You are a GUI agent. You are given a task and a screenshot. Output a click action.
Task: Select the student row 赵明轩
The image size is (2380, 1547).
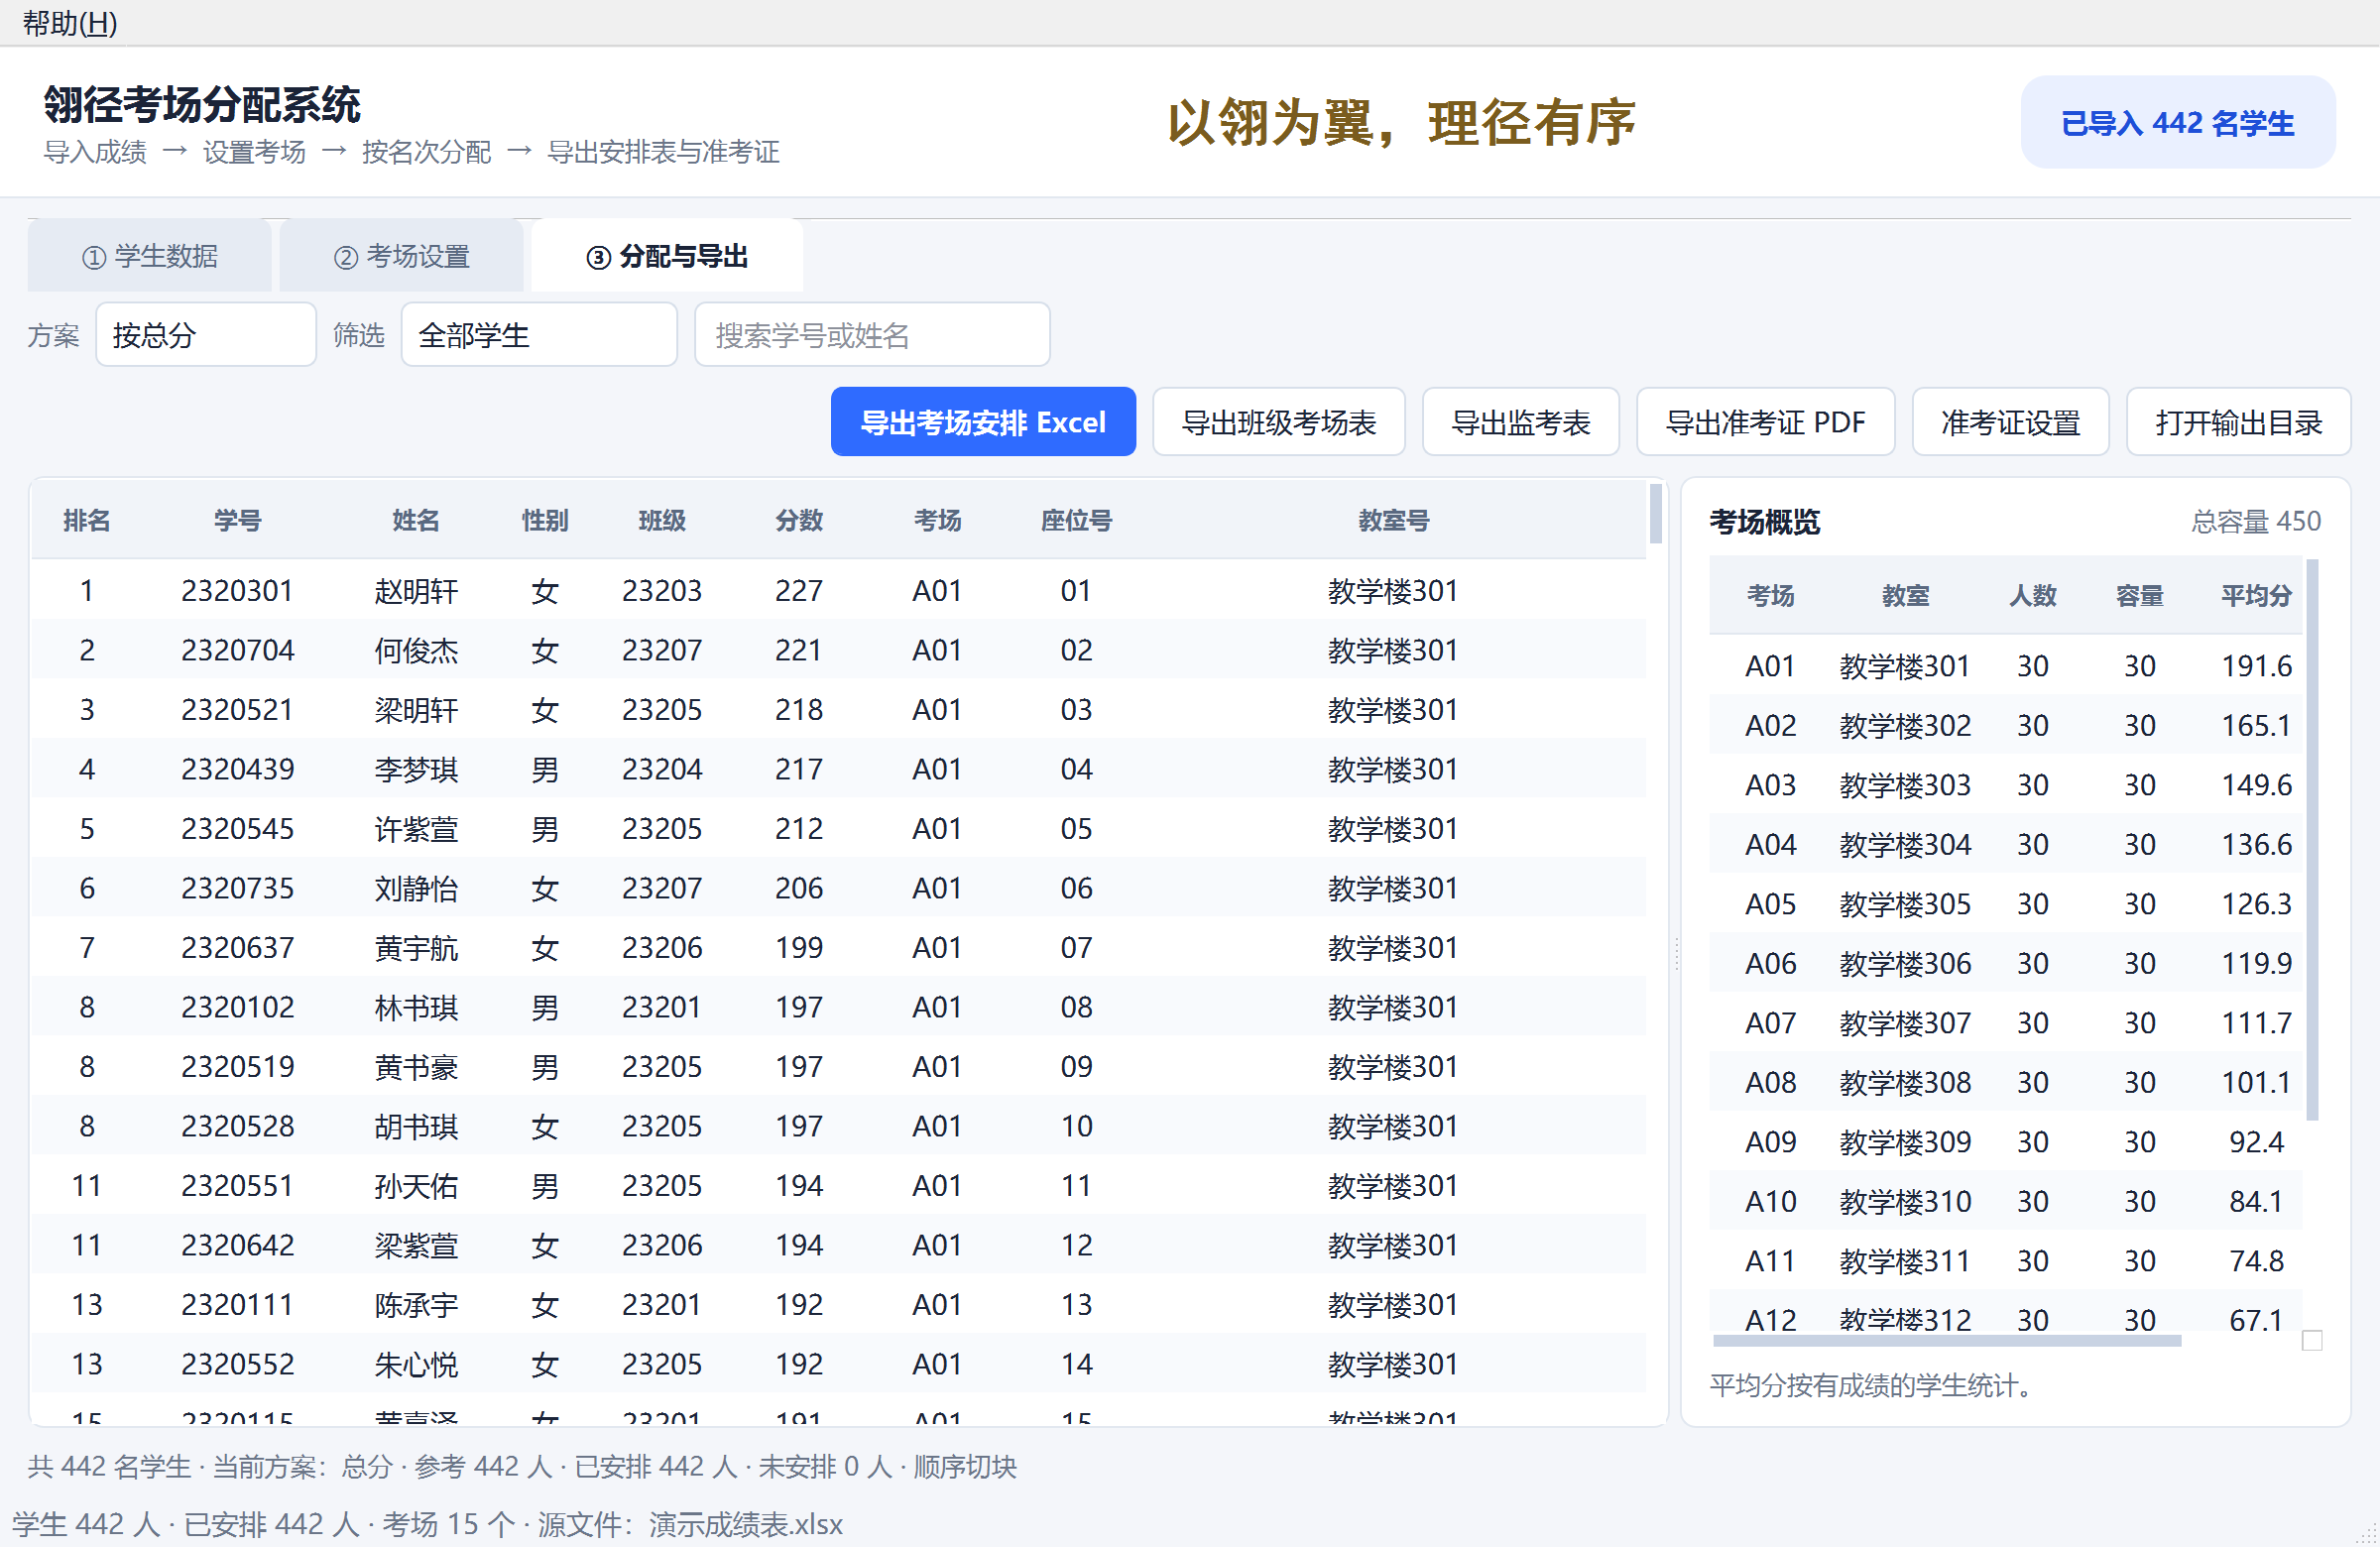[838, 590]
